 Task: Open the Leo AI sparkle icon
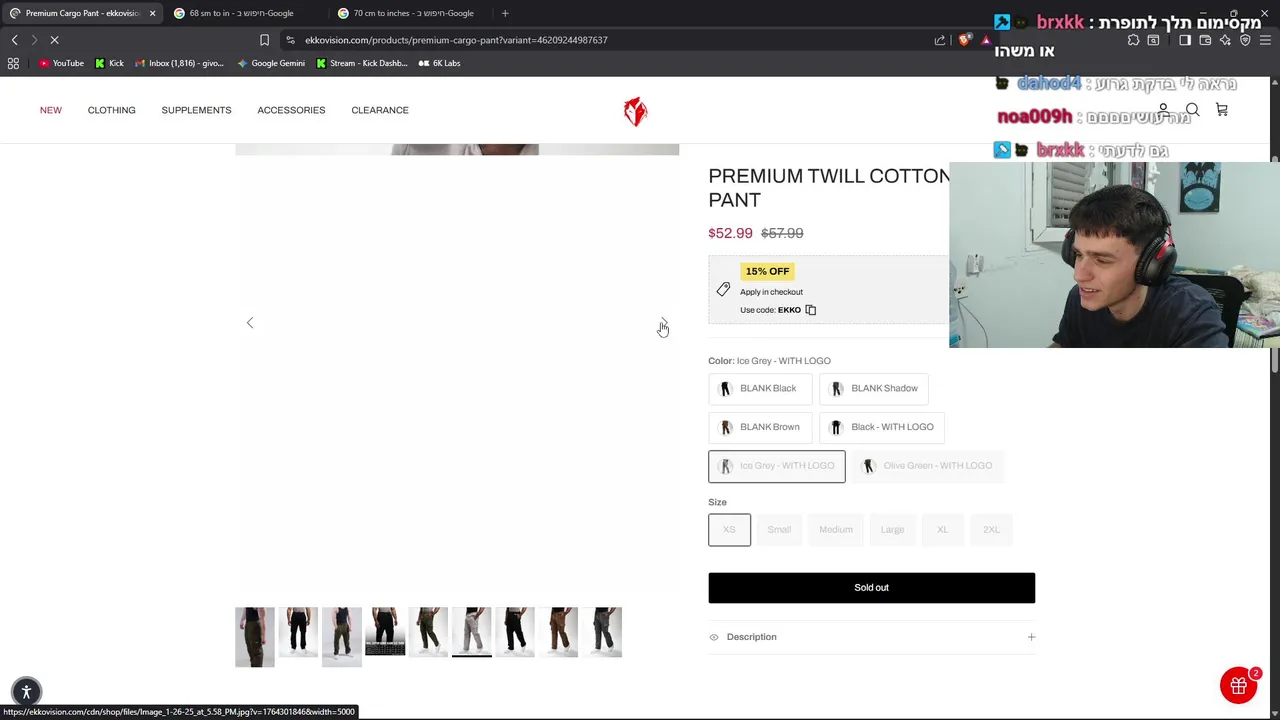point(1225,40)
